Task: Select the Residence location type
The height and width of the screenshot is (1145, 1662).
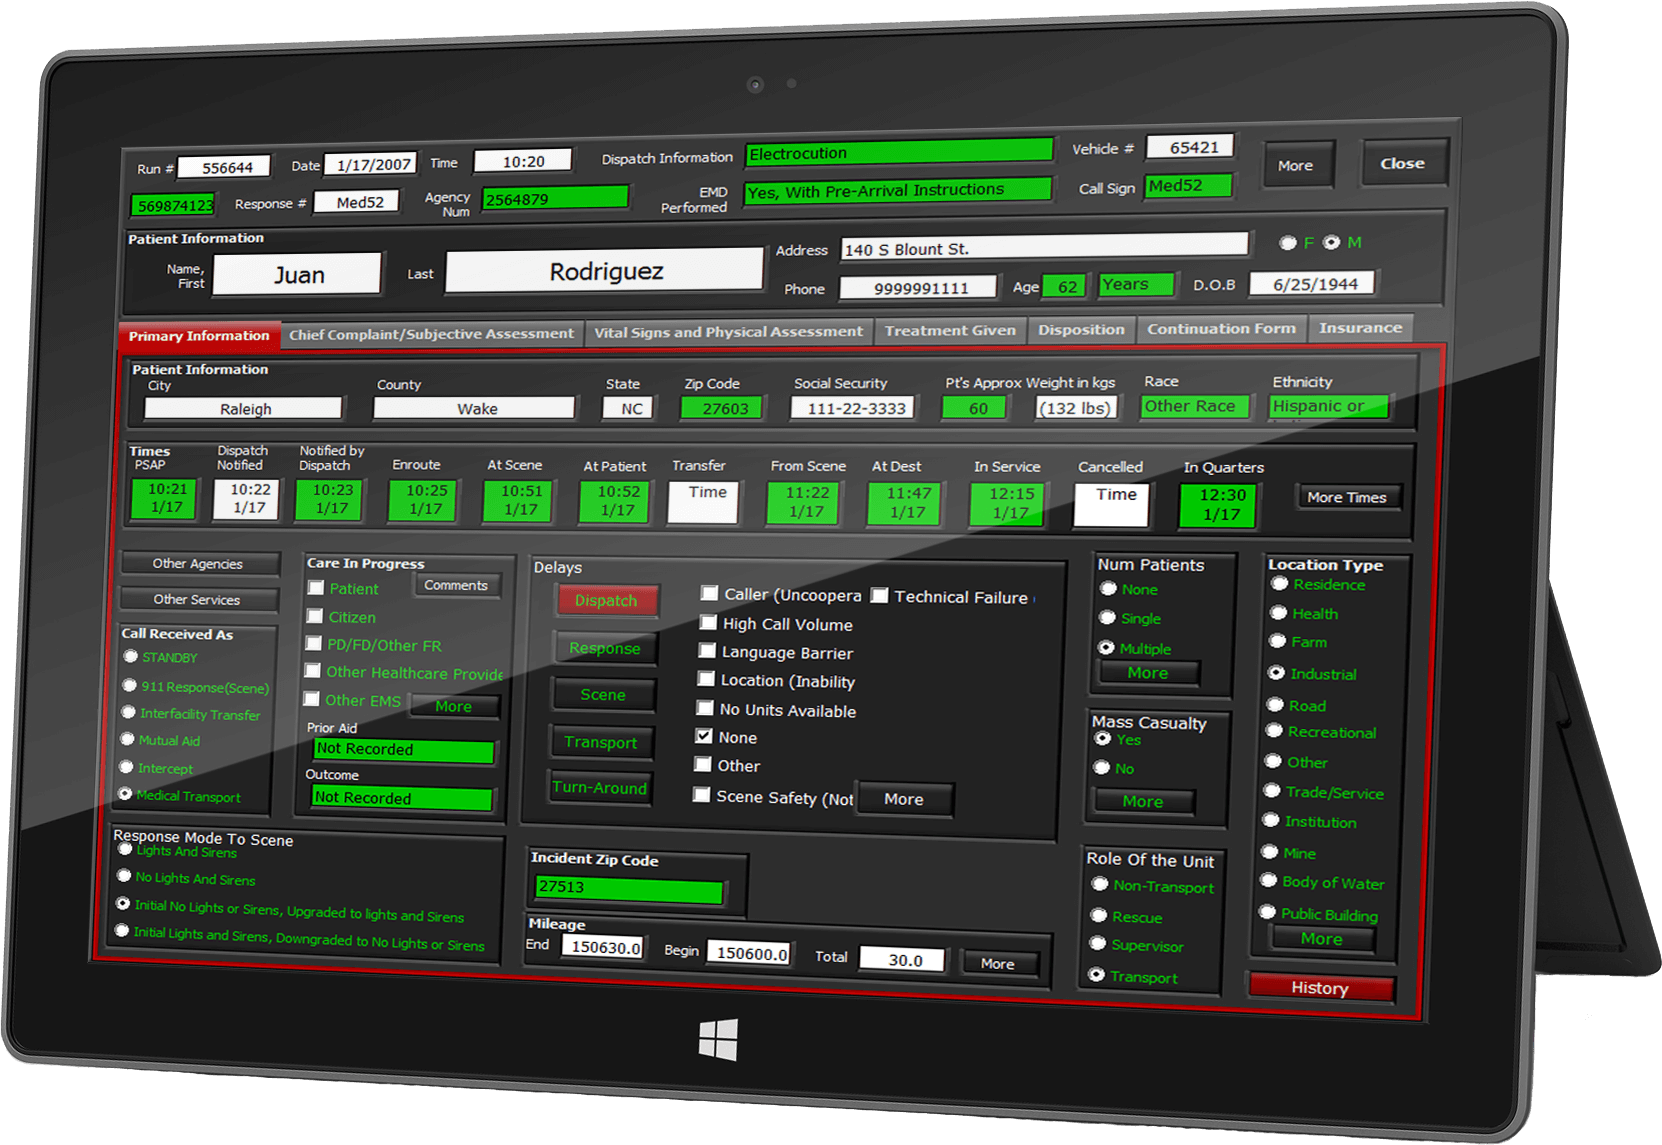Action: [x=1279, y=584]
